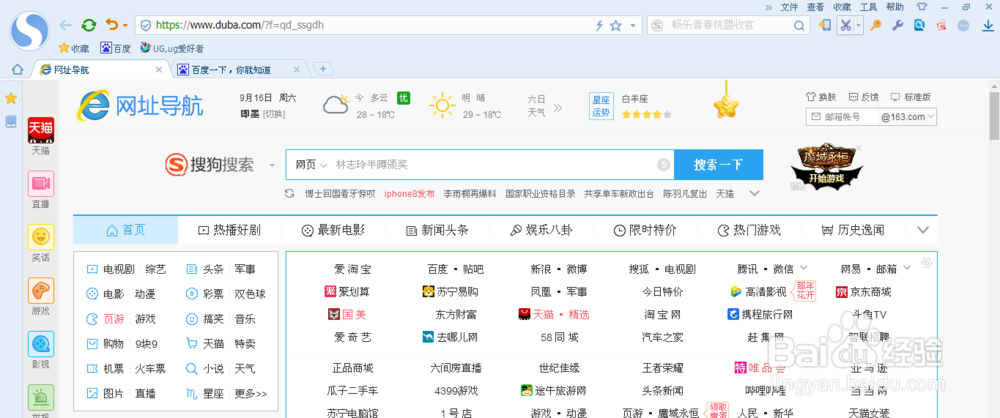Click the home icon left of tabs
The height and width of the screenshot is (418, 1000).
click(17, 69)
